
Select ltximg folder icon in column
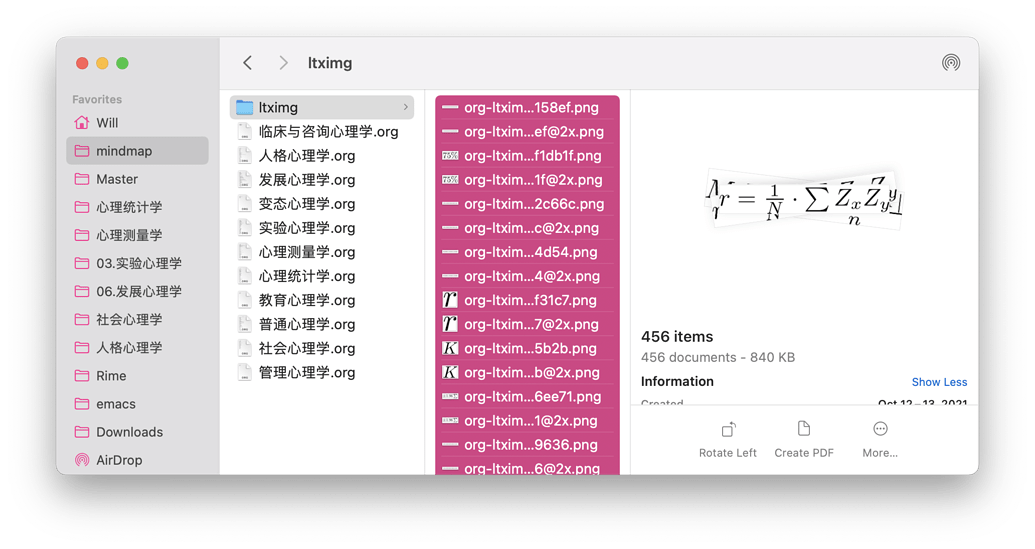coord(244,107)
